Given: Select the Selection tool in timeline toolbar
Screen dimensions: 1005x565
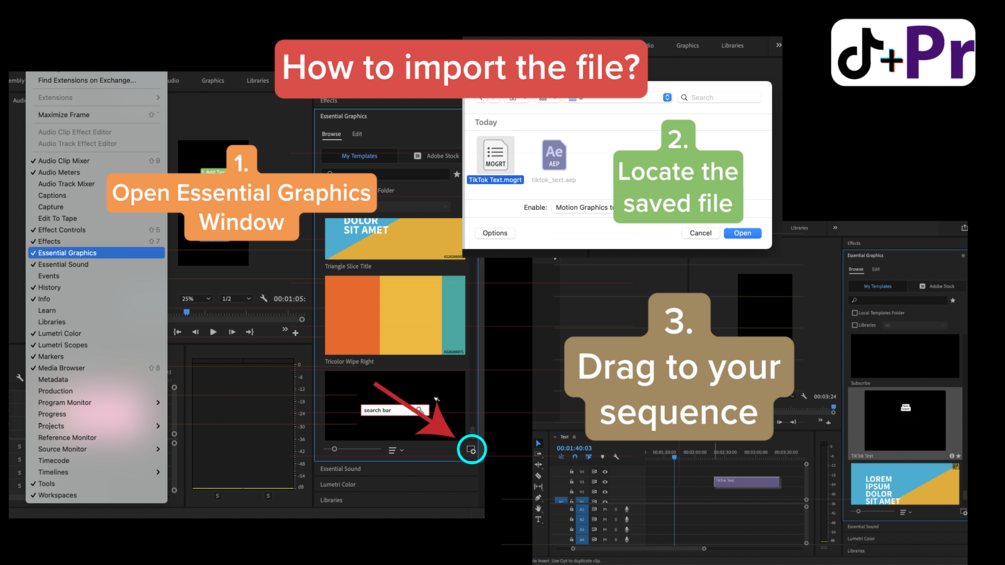Looking at the screenshot, I should [x=538, y=443].
